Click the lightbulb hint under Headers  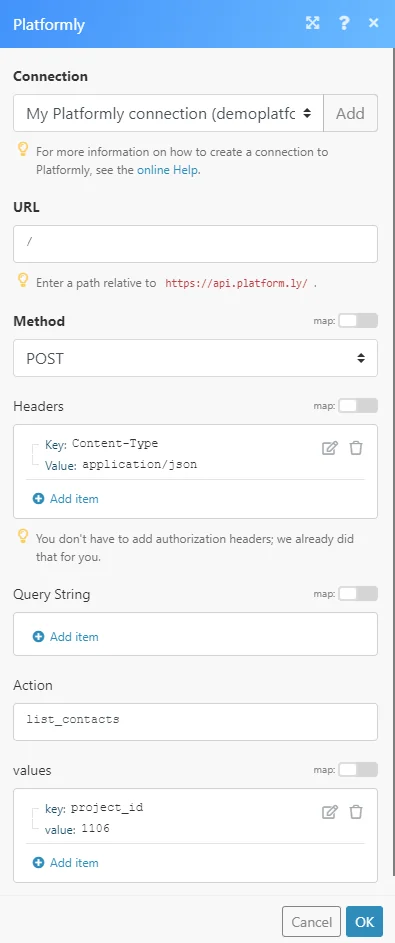click(23, 536)
